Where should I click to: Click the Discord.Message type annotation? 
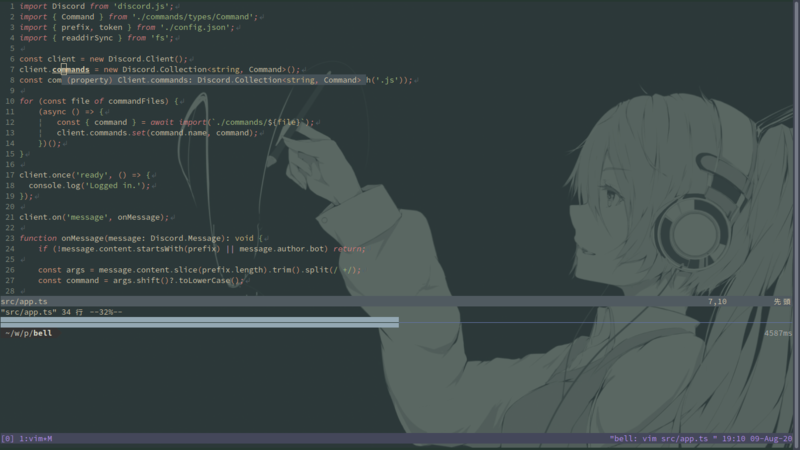click(x=186, y=238)
